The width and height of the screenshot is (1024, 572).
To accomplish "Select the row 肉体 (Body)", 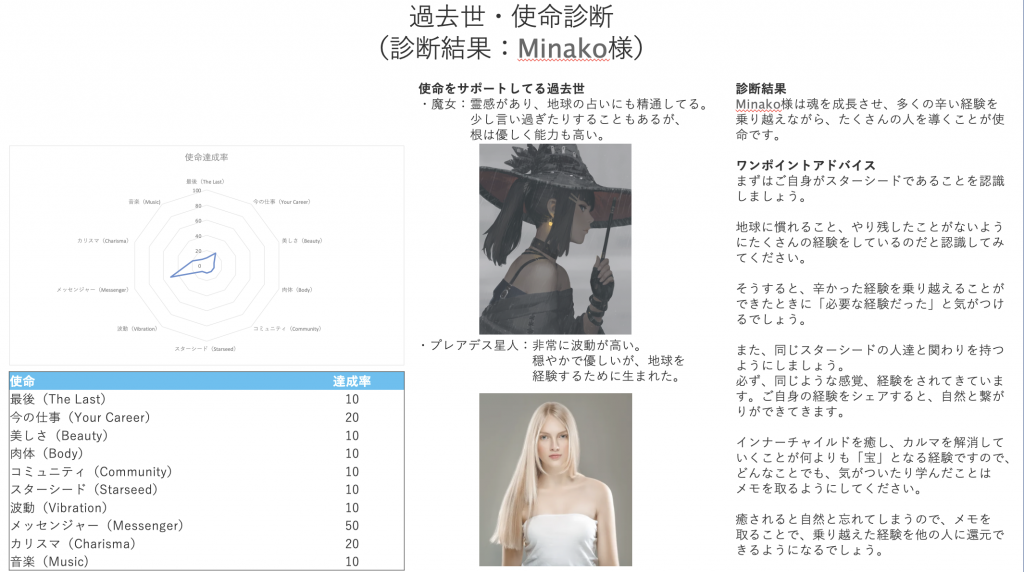I will (x=206, y=453).
